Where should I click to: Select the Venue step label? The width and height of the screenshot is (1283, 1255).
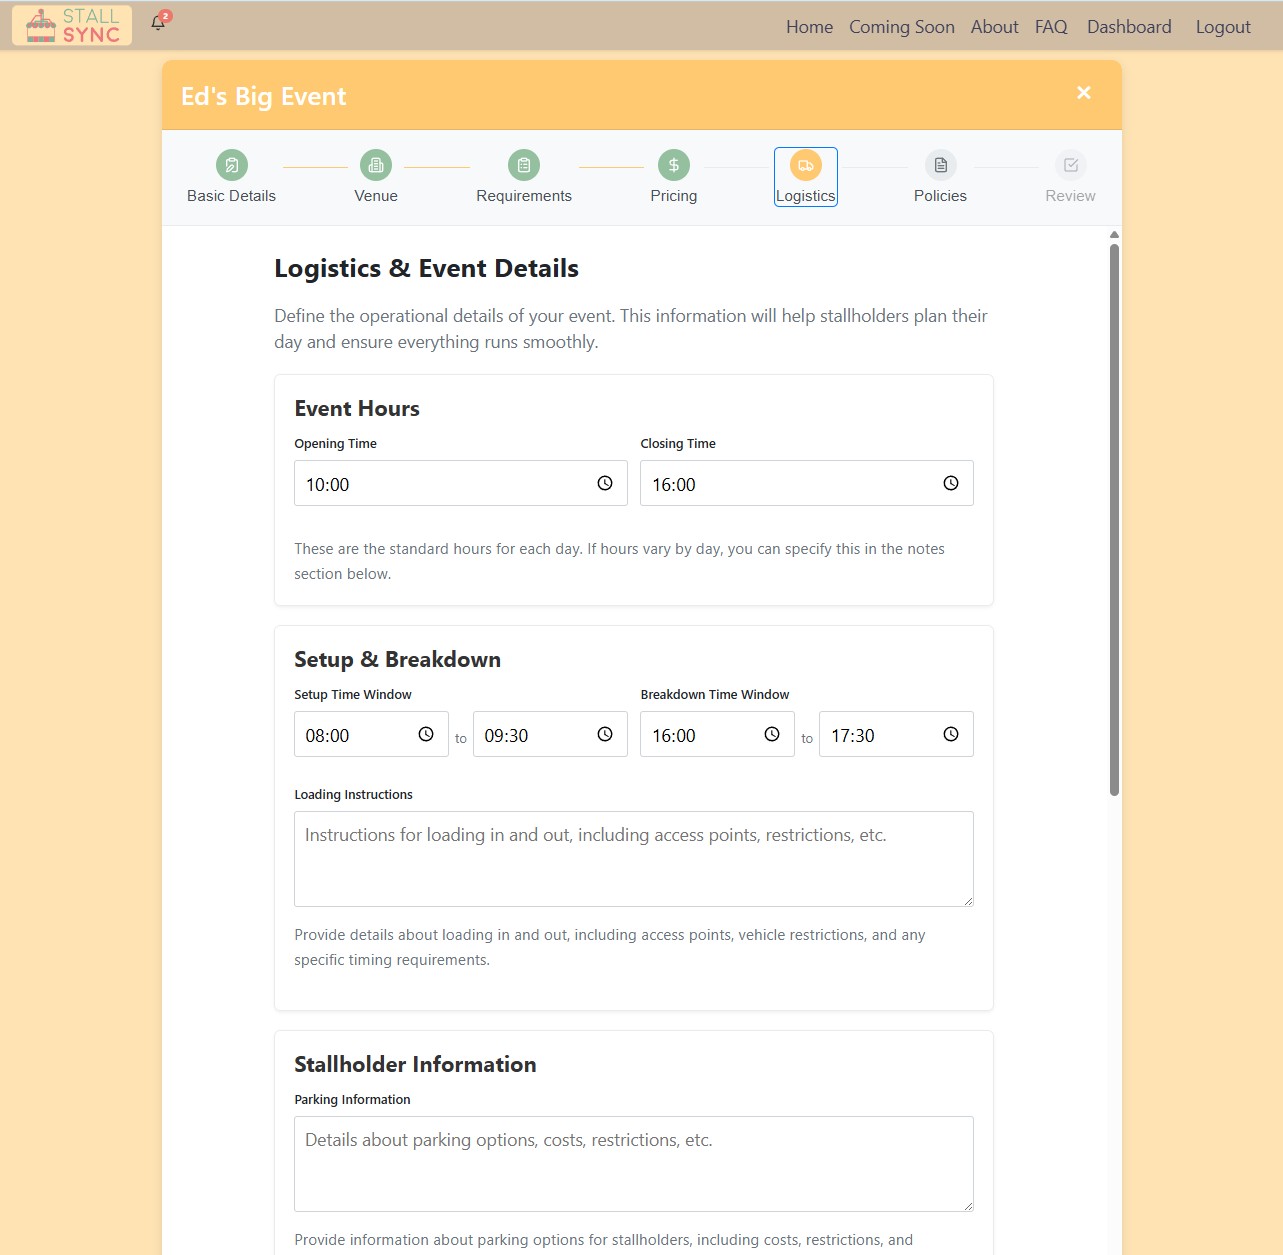point(376,196)
